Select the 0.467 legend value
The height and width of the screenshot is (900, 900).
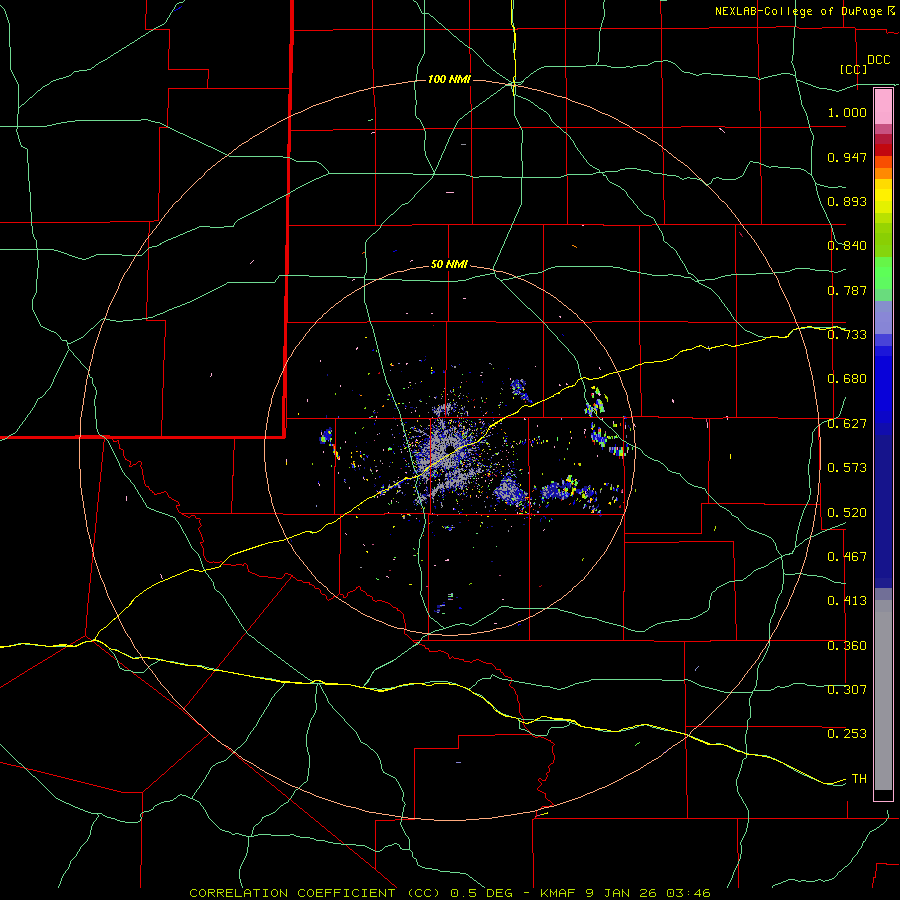click(847, 557)
